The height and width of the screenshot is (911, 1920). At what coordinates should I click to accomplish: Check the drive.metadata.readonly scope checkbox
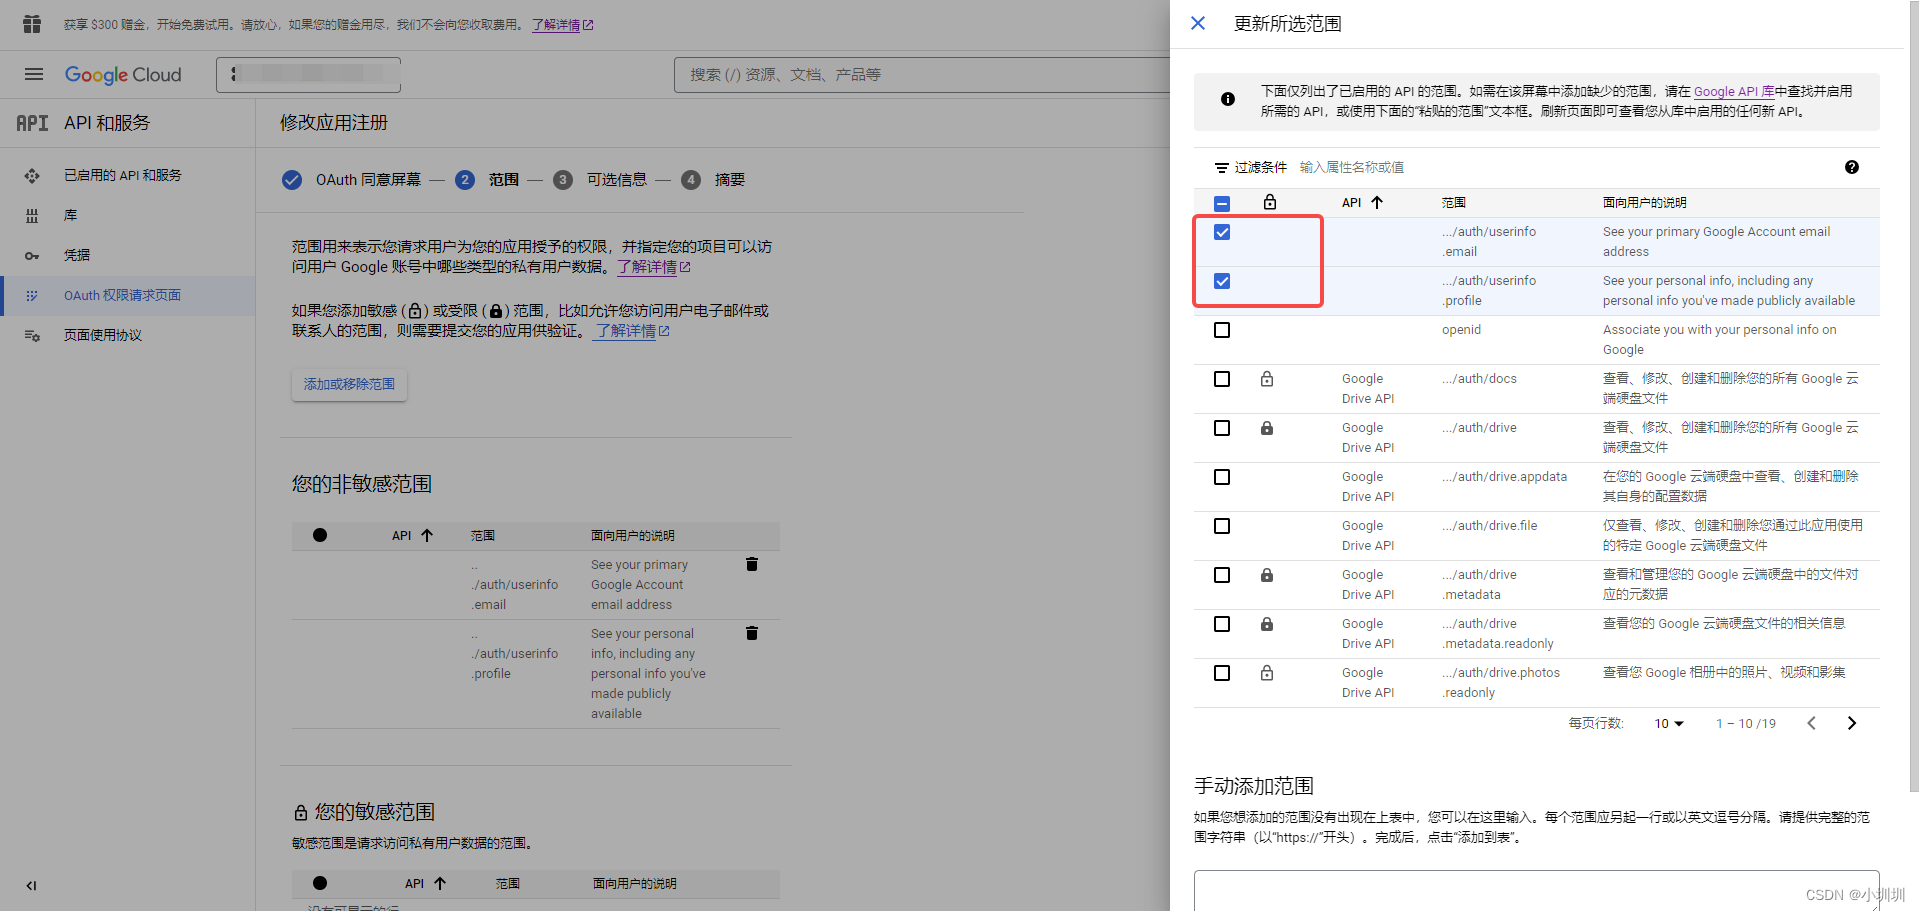pos(1222,624)
